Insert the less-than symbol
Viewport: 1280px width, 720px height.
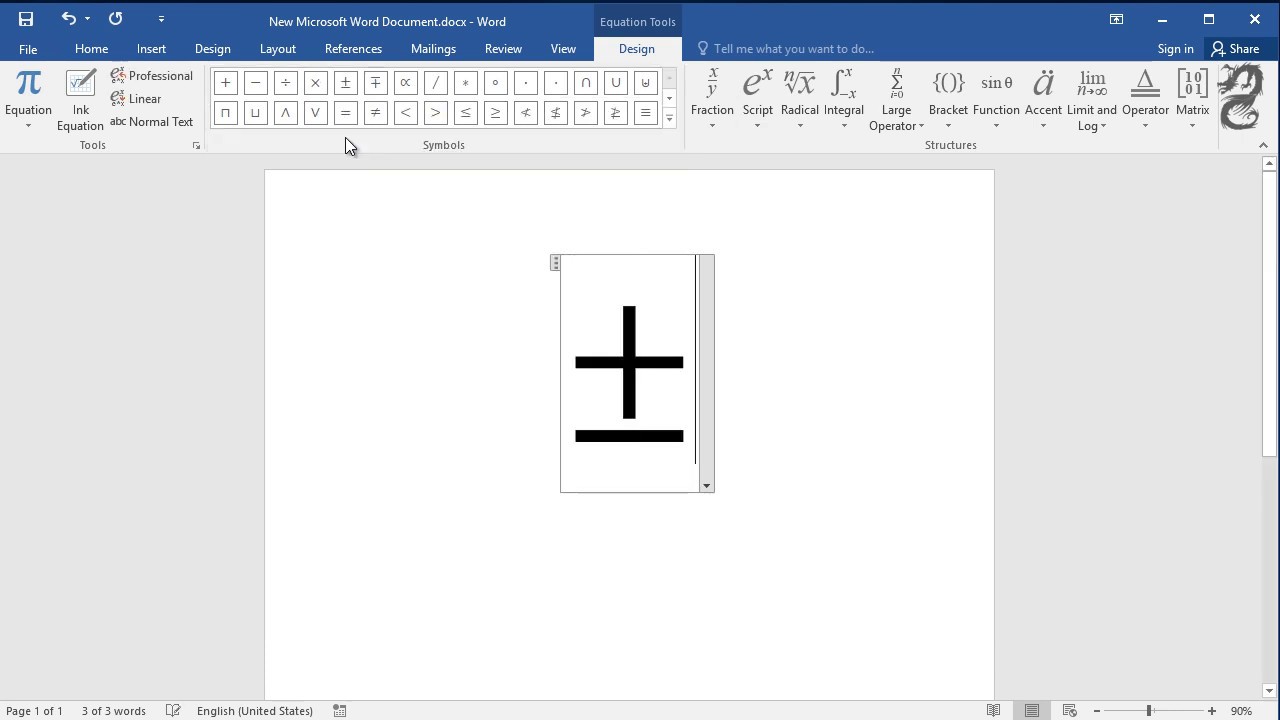point(406,113)
